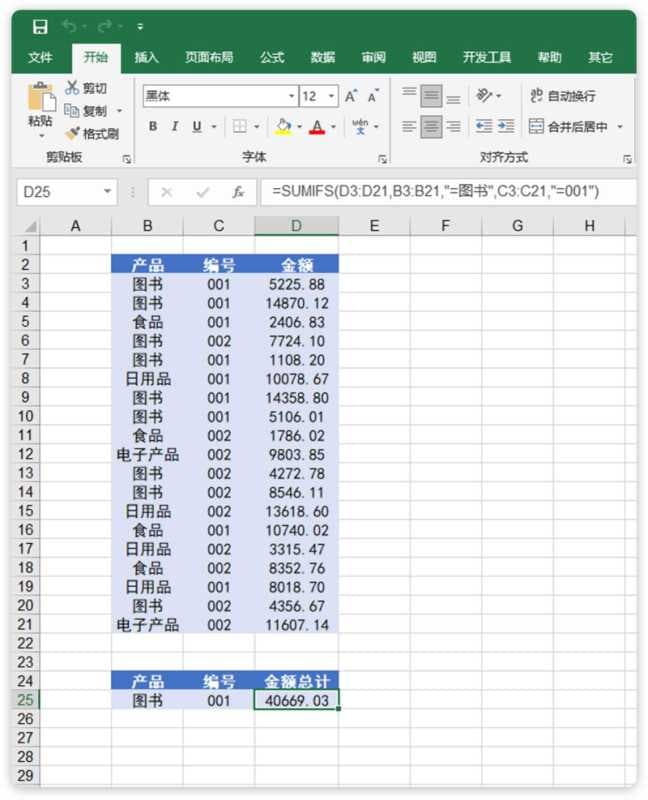
Task: Expand the fill color palette arrow
Action: tap(300, 127)
